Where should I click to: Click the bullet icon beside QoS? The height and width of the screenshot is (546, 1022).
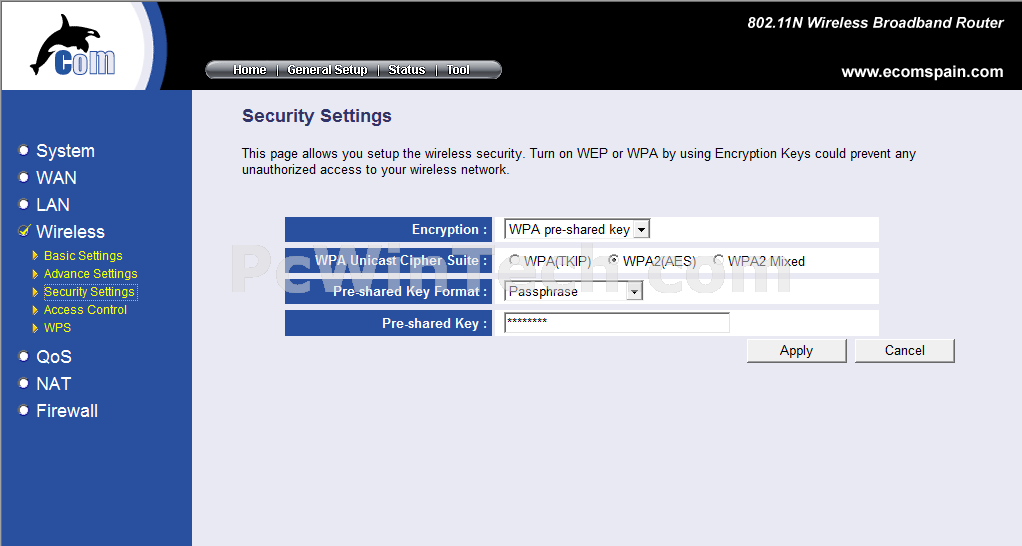pos(23,356)
